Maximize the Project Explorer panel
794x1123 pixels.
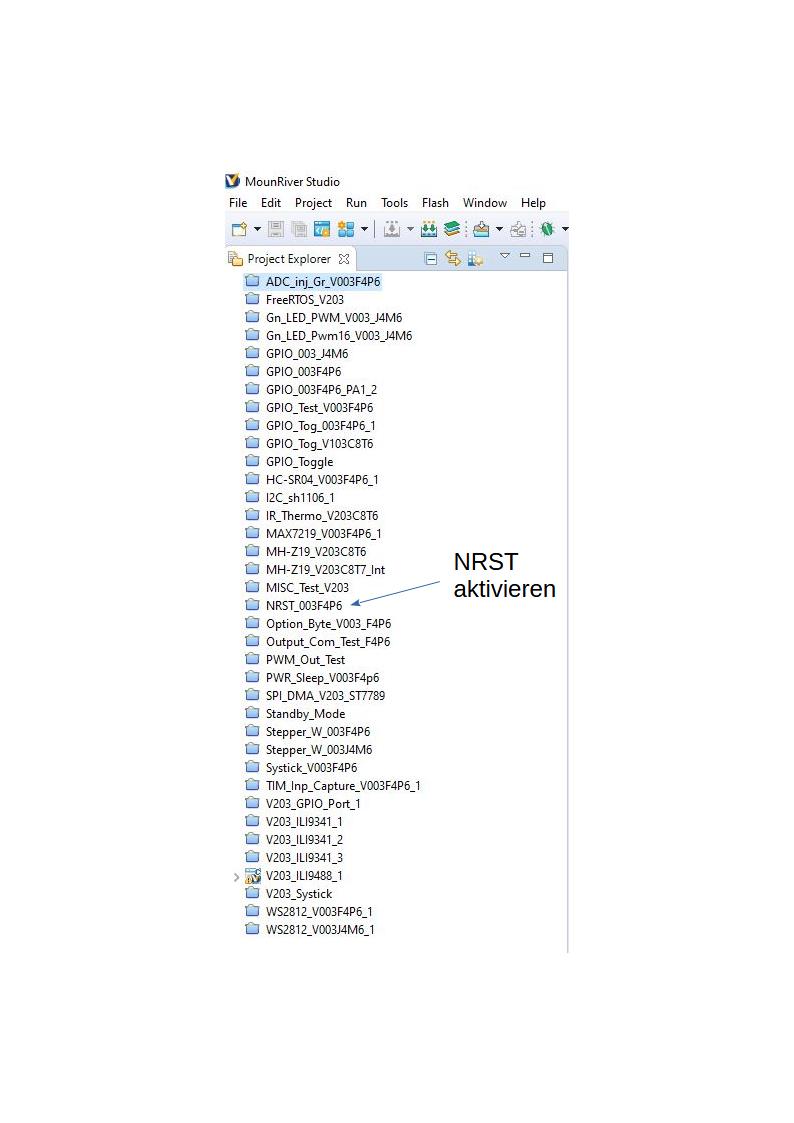pyautogui.click(x=548, y=258)
